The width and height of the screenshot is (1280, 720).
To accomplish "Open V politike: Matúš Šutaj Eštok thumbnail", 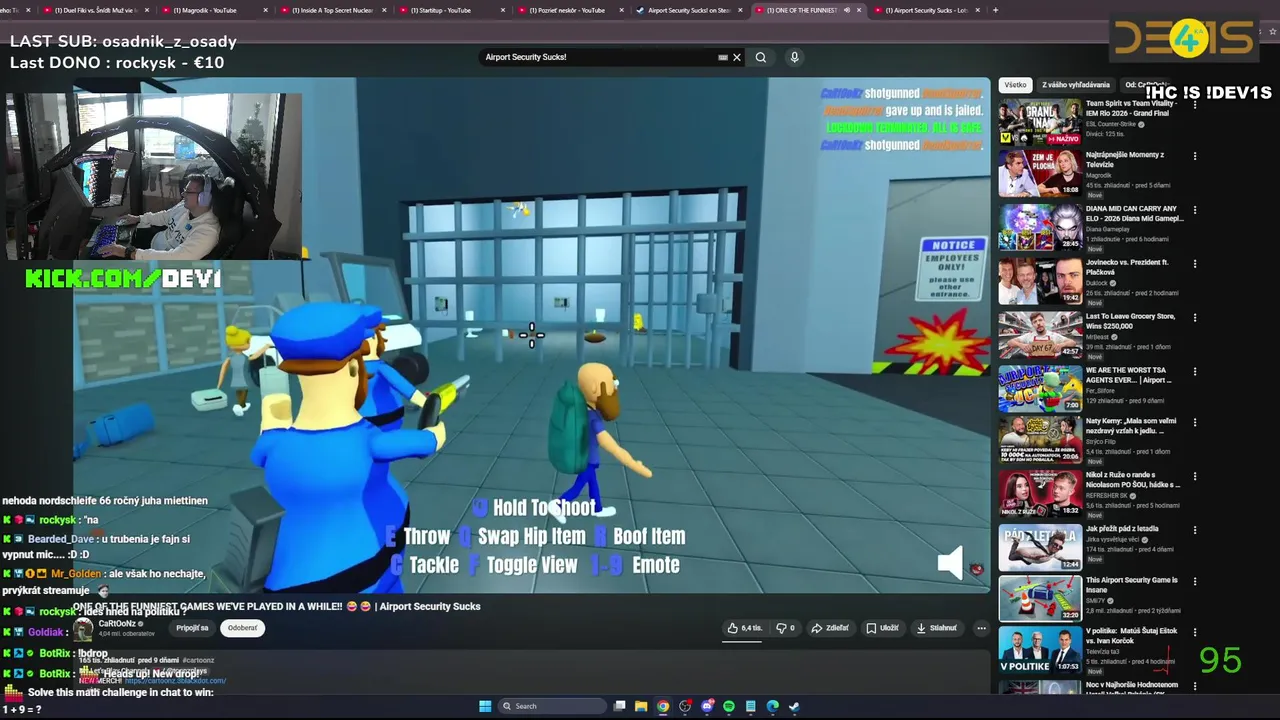I will point(1040,650).
